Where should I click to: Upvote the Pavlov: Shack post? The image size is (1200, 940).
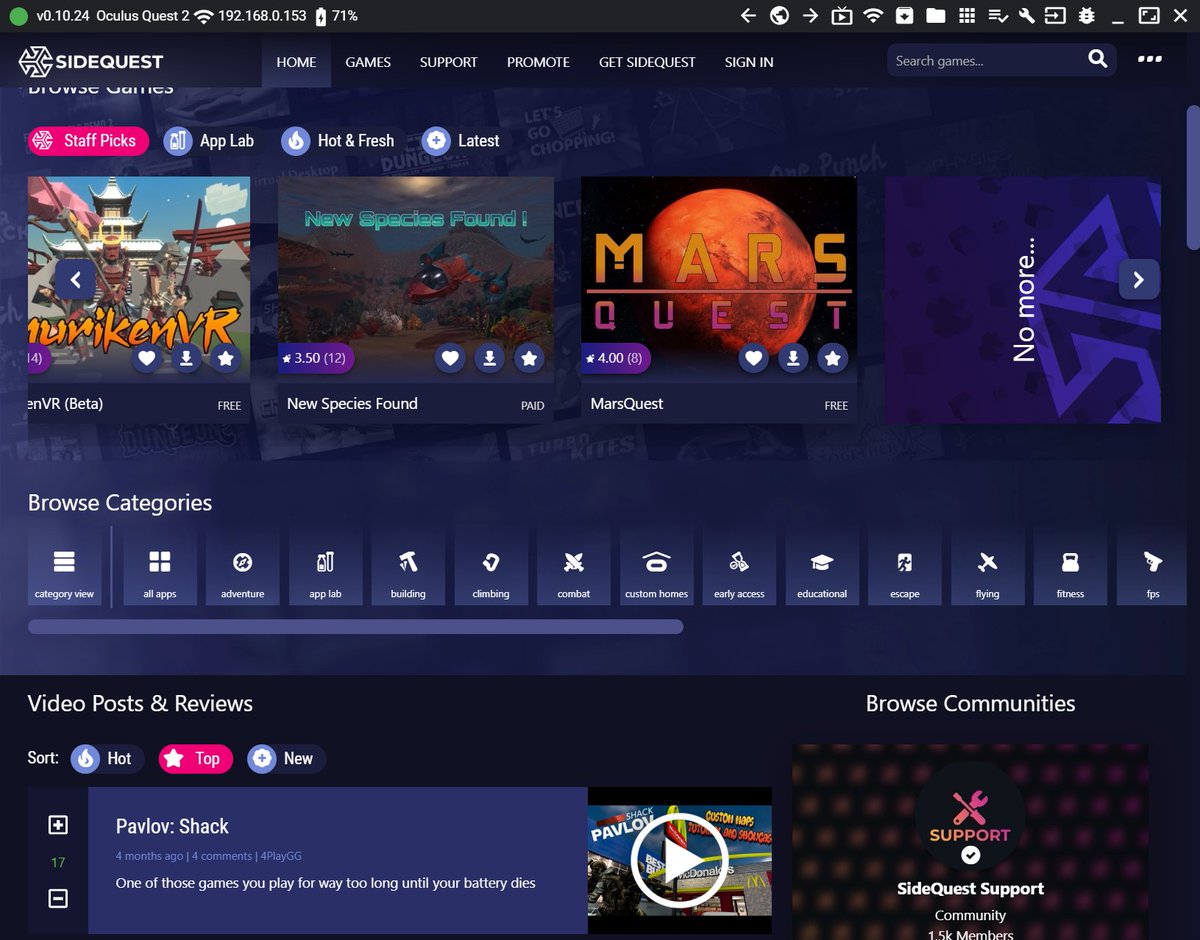(58, 825)
